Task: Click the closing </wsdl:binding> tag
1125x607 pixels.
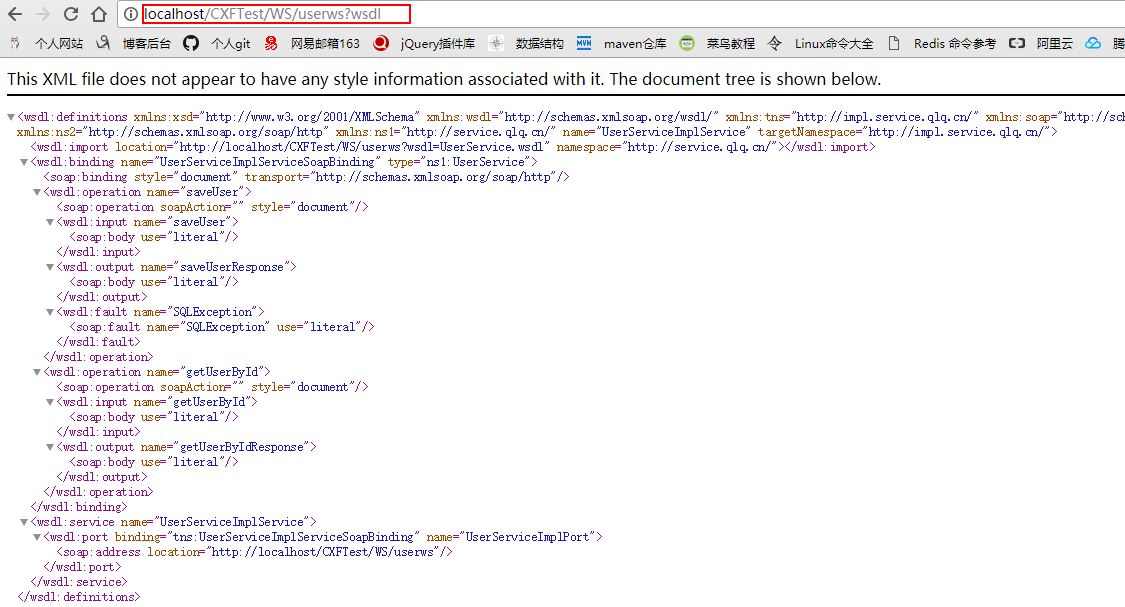Action: [79, 507]
